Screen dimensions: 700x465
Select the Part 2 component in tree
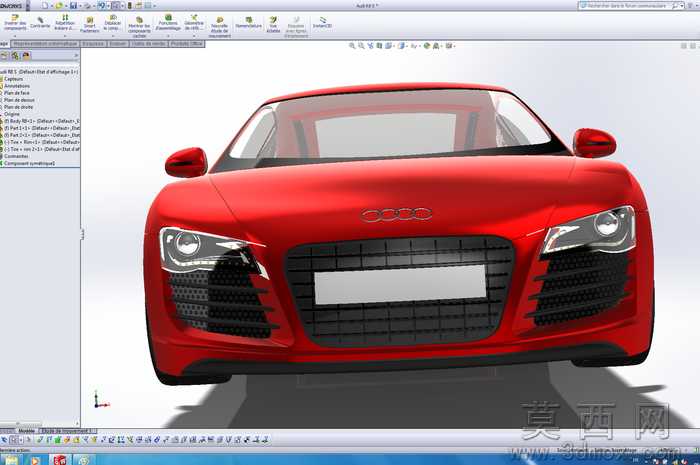click(x=42, y=135)
